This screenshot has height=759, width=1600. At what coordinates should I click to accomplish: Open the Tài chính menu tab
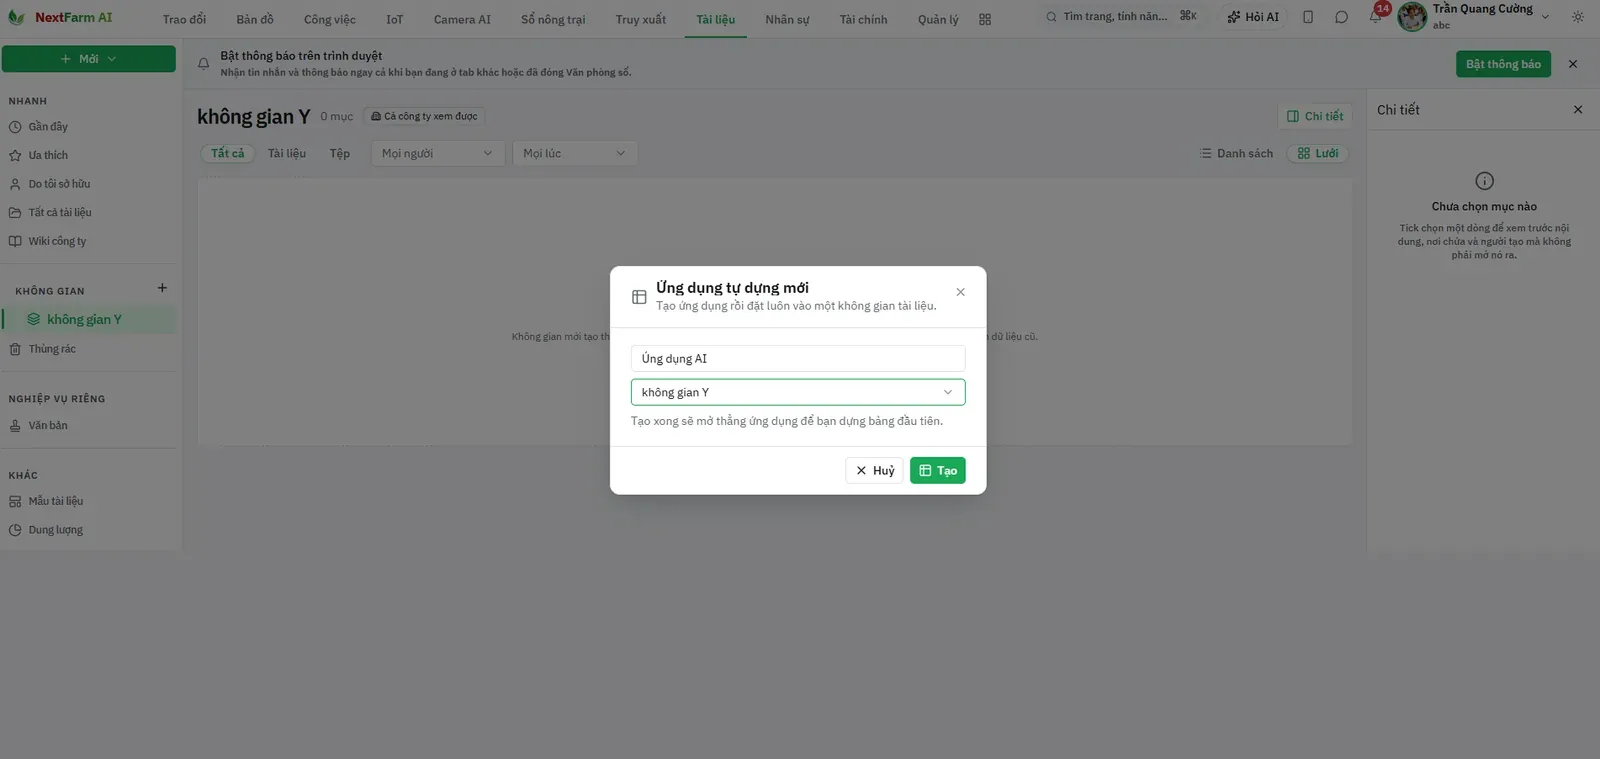pyautogui.click(x=863, y=19)
